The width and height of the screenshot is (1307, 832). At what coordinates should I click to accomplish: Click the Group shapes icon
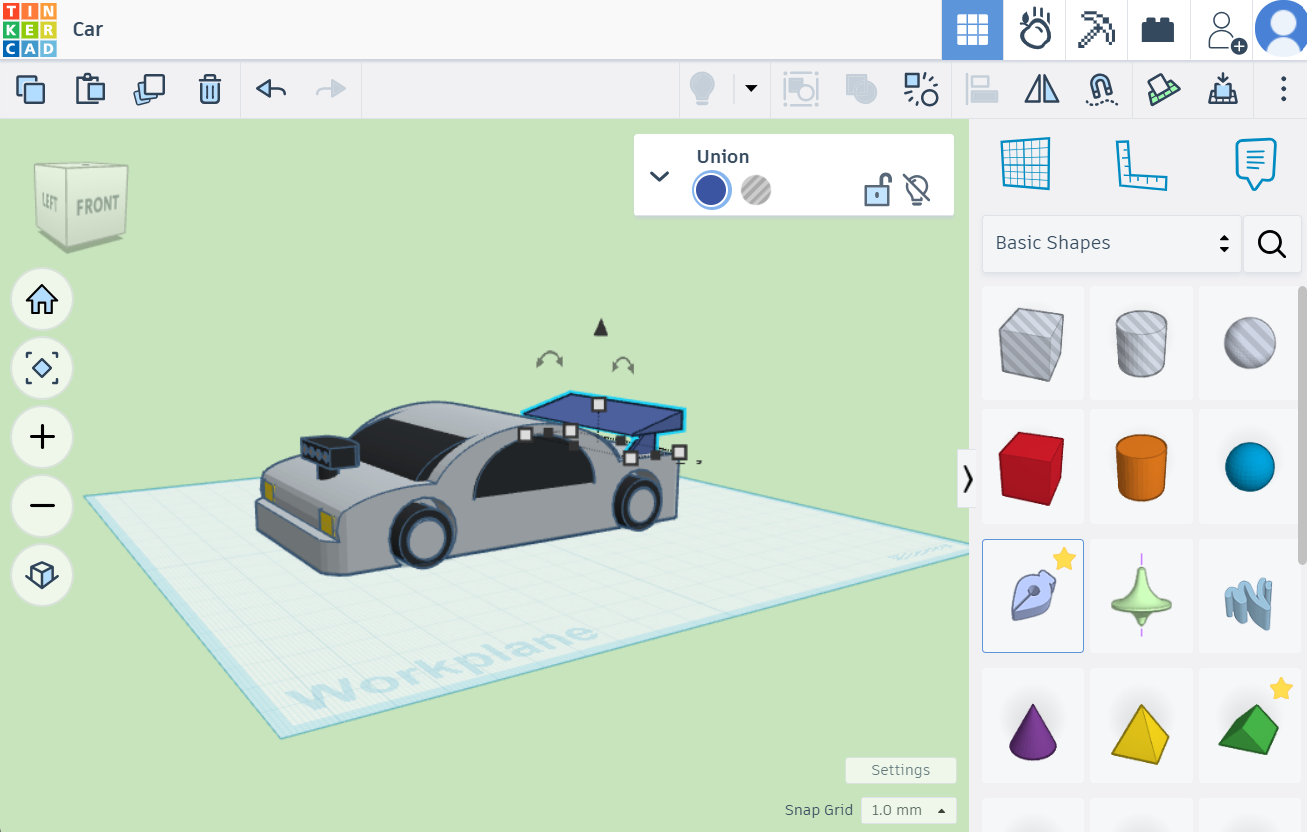tap(801, 89)
